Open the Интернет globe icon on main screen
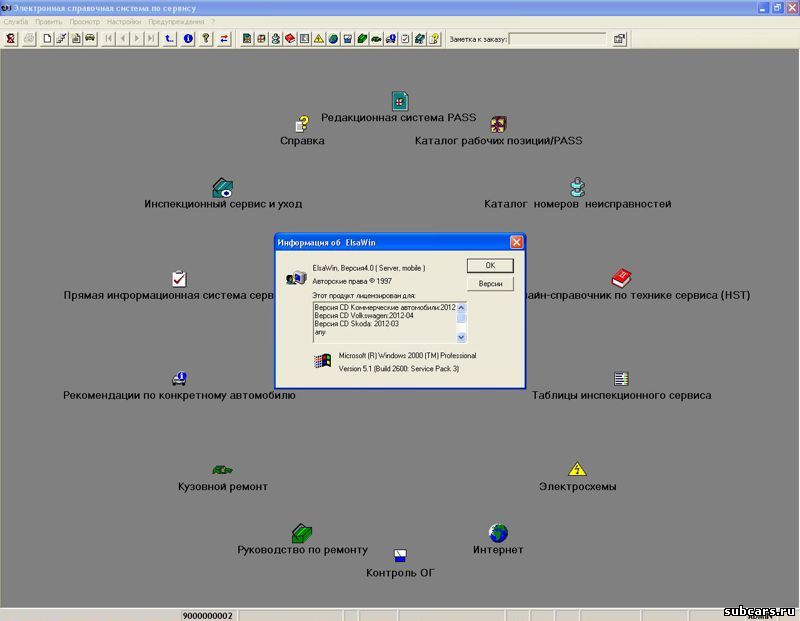The height and width of the screenshot is (621, 800). 498,533
